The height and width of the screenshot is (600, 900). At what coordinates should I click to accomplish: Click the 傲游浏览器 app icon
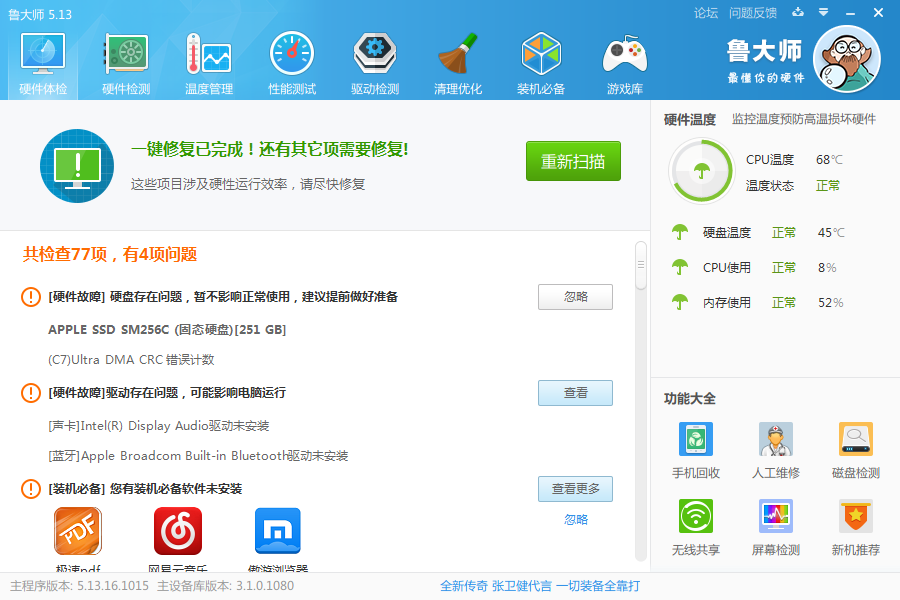[x=278, y=531]
